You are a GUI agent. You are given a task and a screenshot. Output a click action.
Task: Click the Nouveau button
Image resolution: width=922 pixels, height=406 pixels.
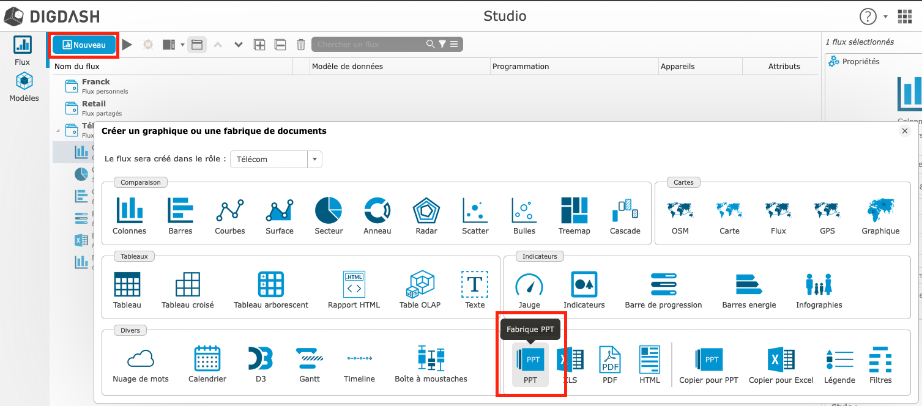(x=83, y=45)
